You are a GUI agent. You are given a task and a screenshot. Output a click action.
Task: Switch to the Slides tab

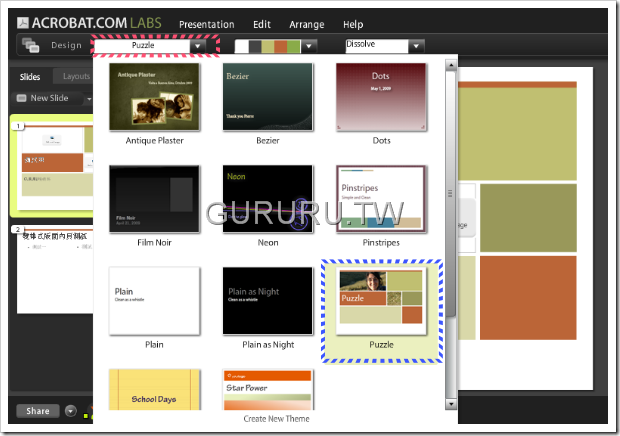pyautogui.click(x=30, y=77)
